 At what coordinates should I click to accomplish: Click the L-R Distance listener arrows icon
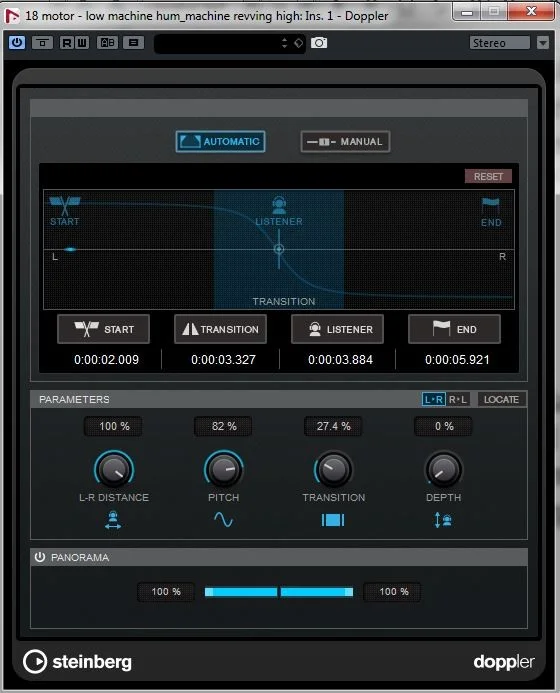tap(113, 520)
